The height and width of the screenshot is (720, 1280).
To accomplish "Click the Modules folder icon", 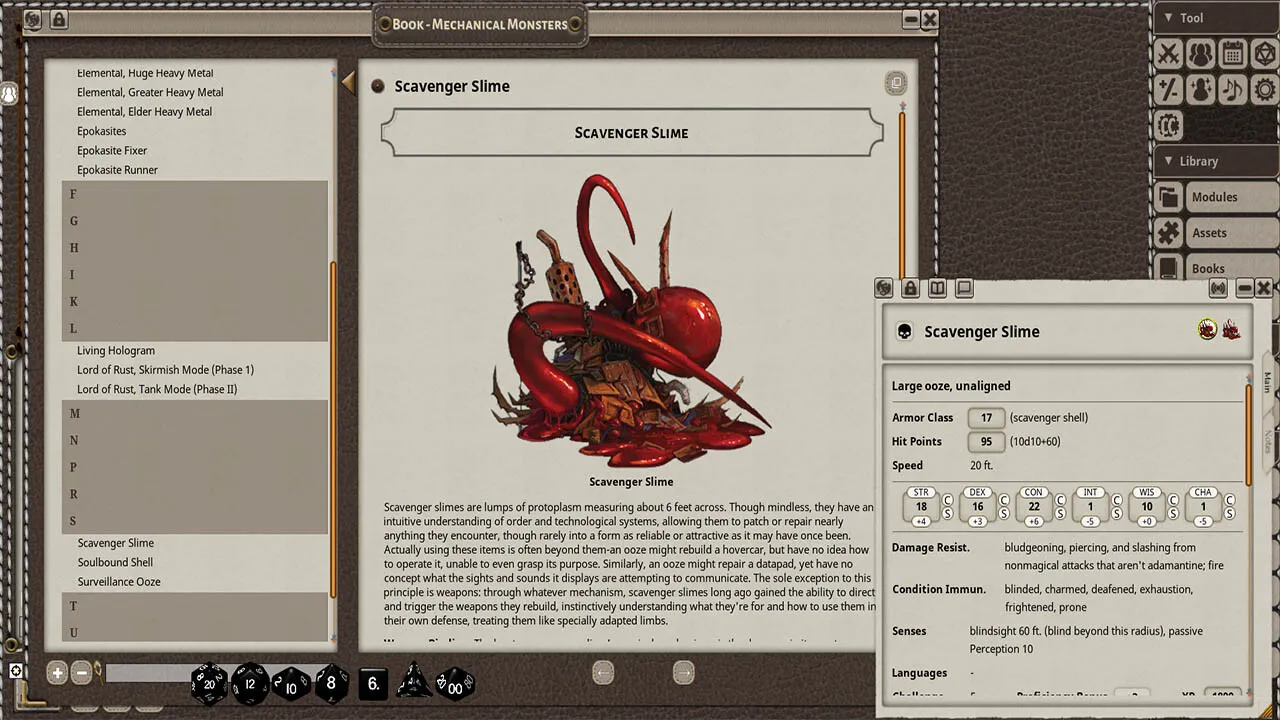I will 1168,197.
